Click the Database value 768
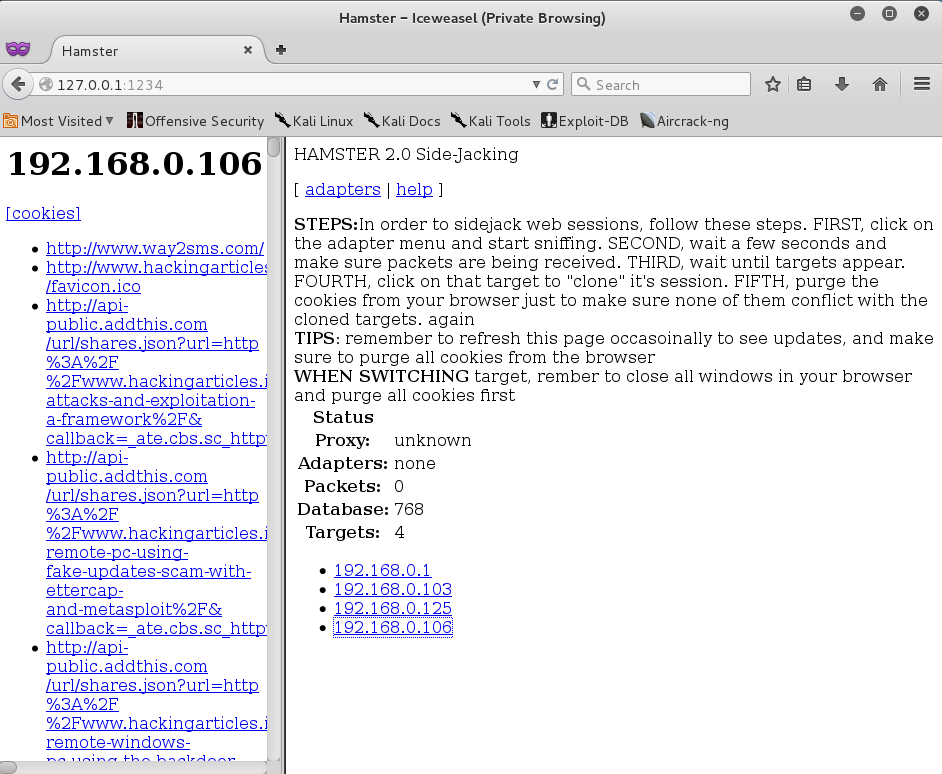This screenshot has width=942, height=774. [409, 510]
